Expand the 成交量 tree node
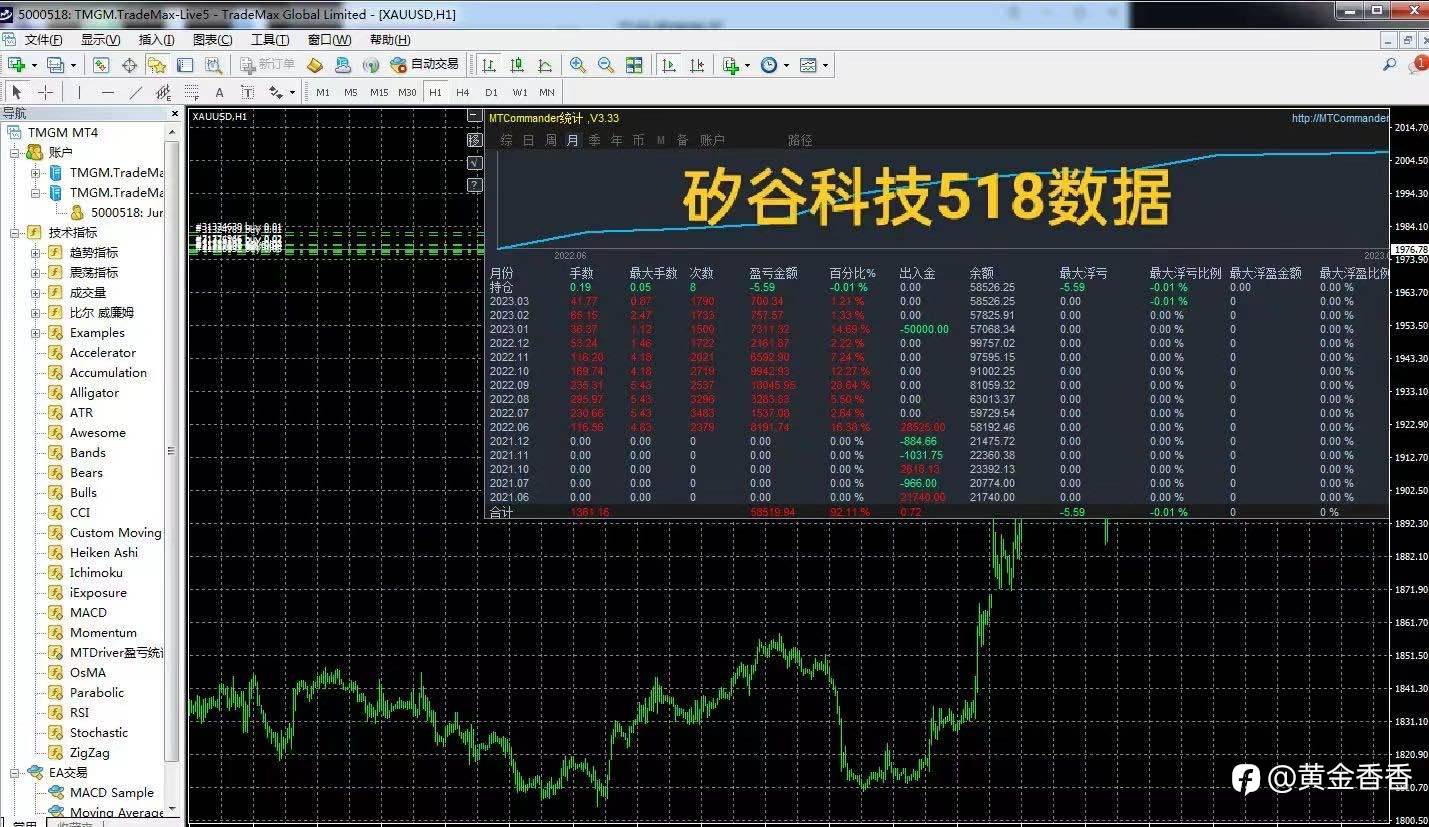 pos(36,292)
